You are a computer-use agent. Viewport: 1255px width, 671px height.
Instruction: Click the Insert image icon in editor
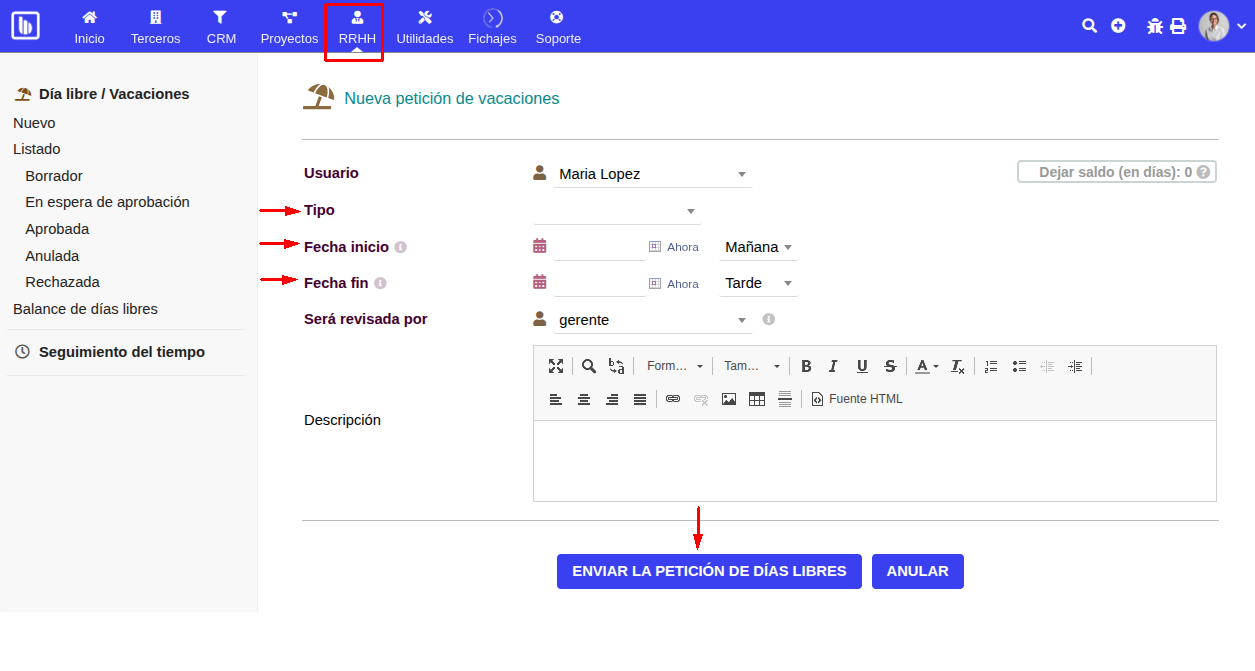pos(729,399)
